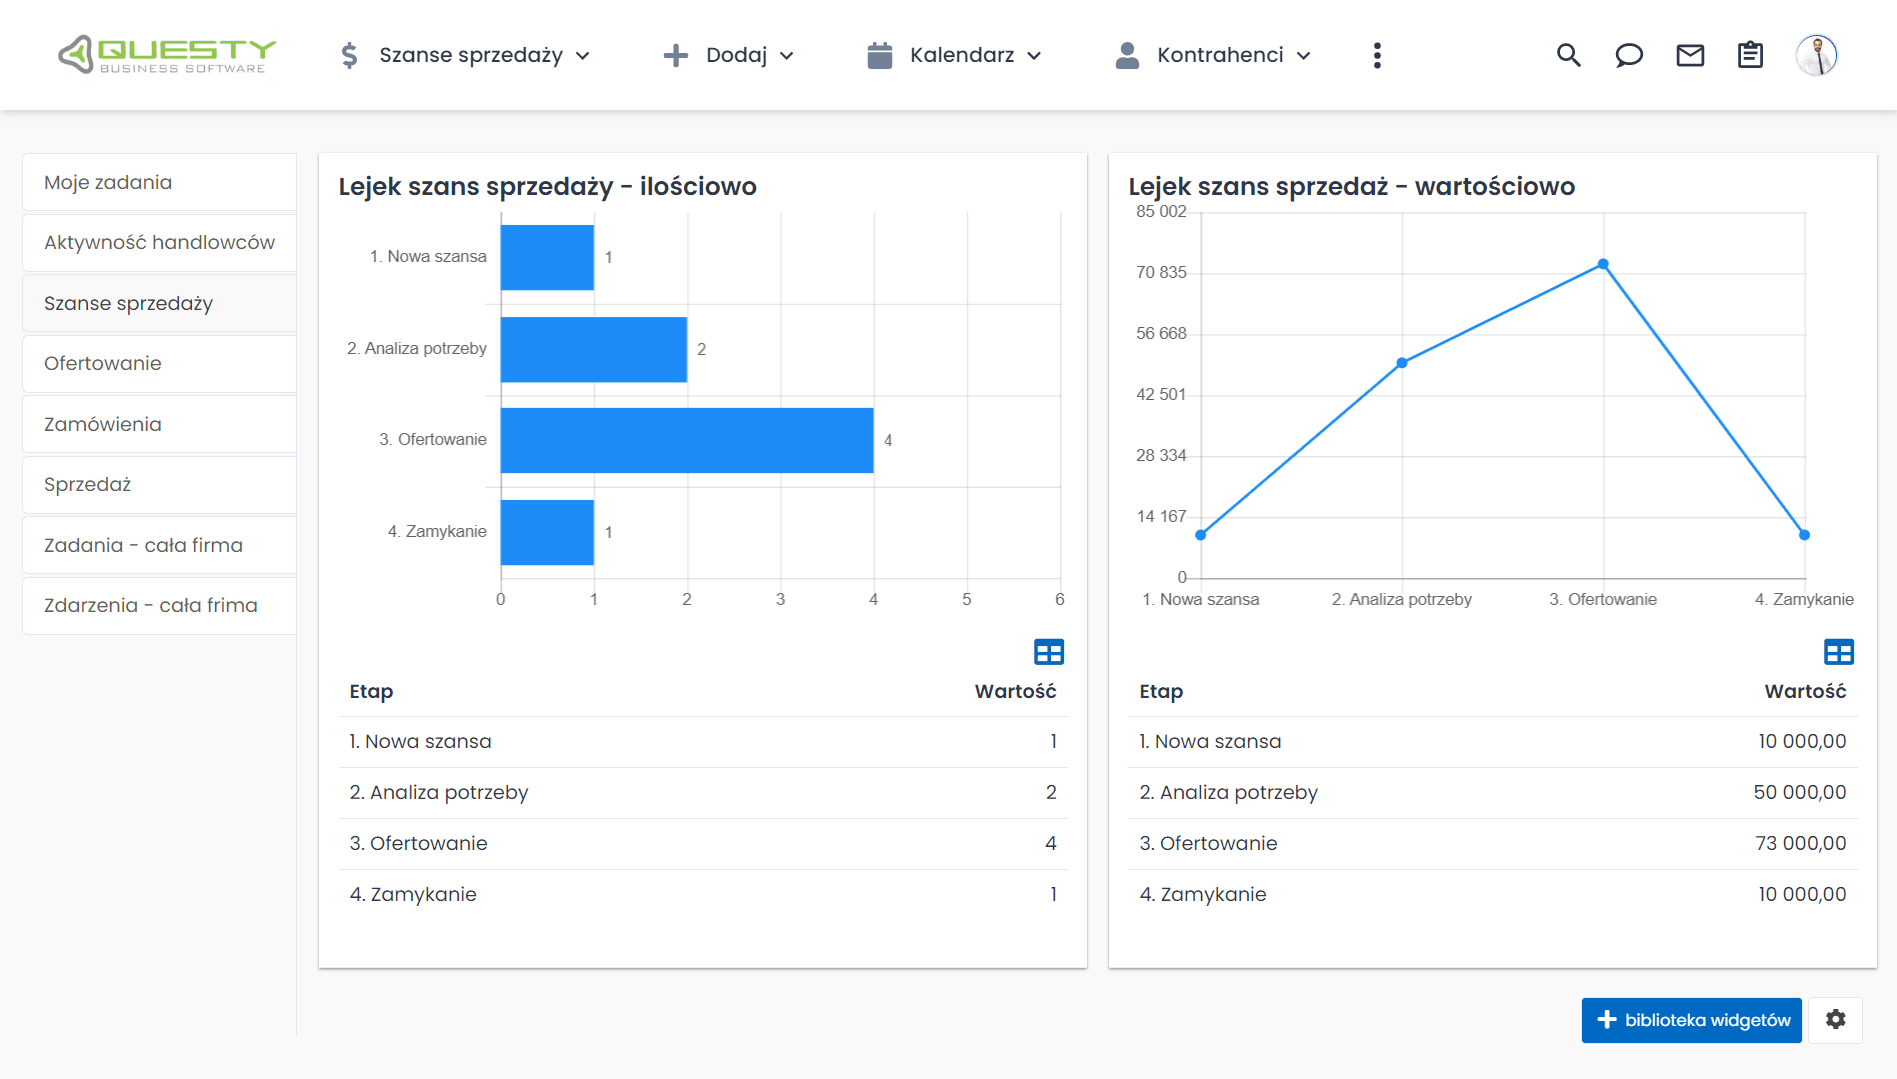The width and height of the screenshot is (1897, 1079).
Task: Select Zdarzenia - cała frima sidebar tab
Action: (x=159, y=606)
